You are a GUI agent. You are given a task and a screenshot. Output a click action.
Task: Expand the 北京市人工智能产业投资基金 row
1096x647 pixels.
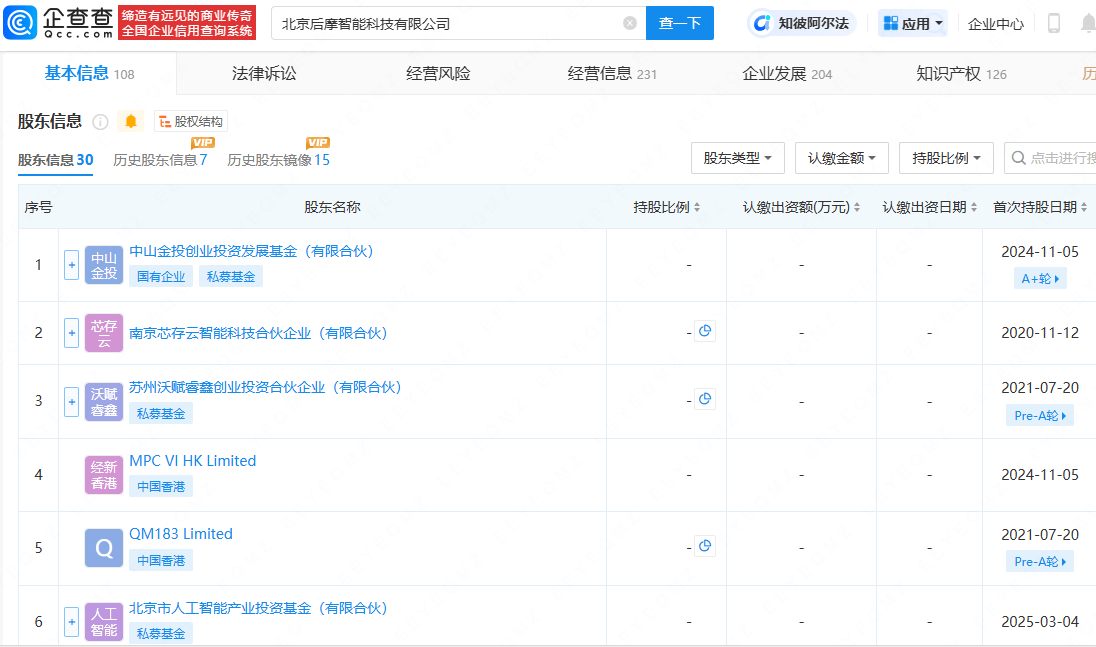click(71, 622)
